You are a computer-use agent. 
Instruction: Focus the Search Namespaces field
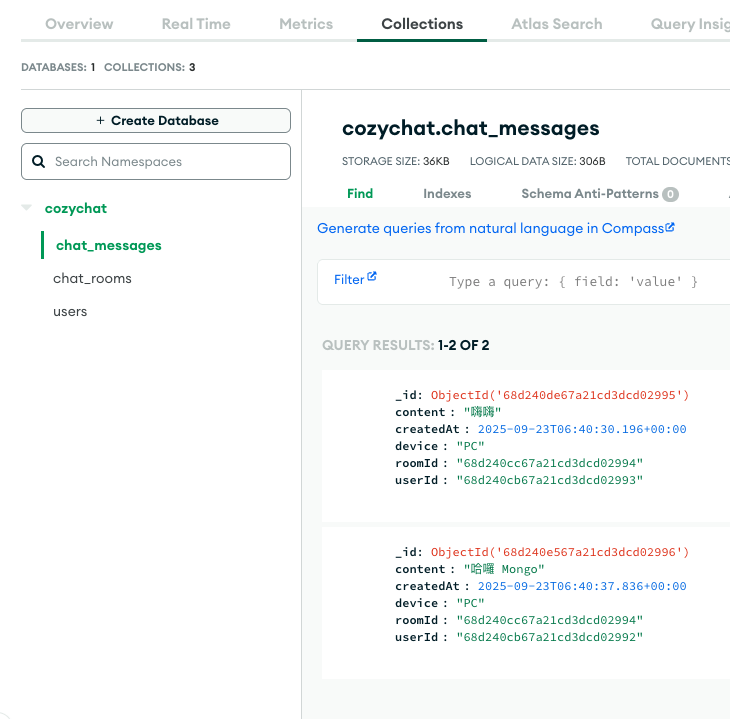click(156, 162)
